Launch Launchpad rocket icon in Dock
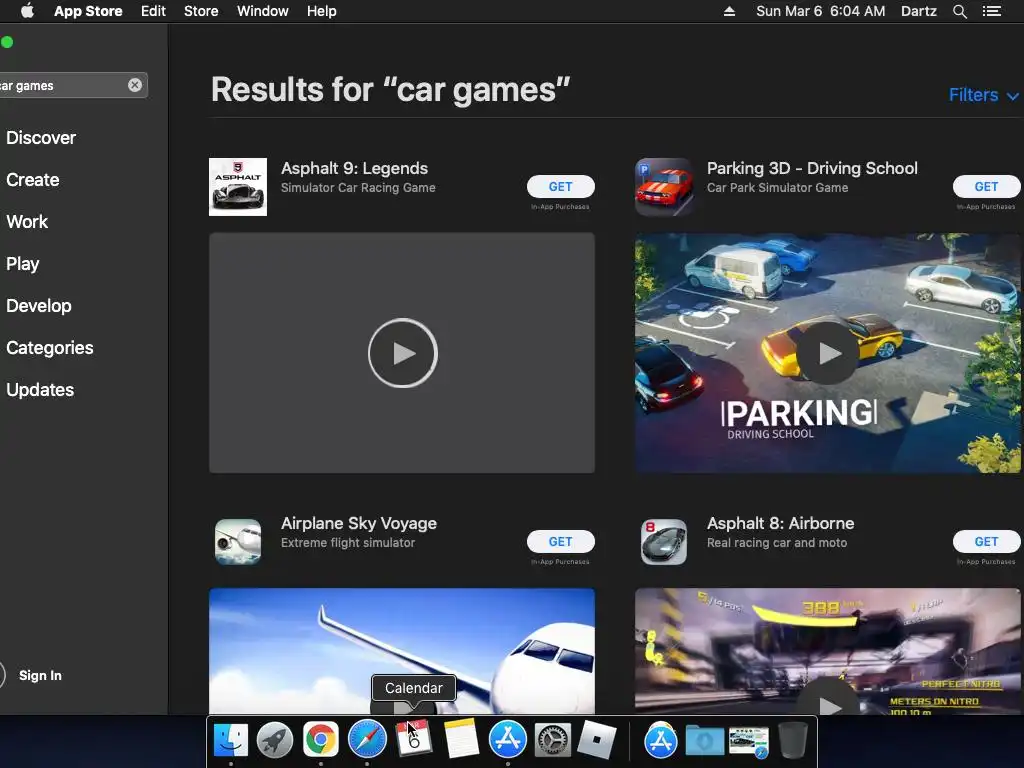The height and width of the screenshot is (768, 1024). coord(275,740)
